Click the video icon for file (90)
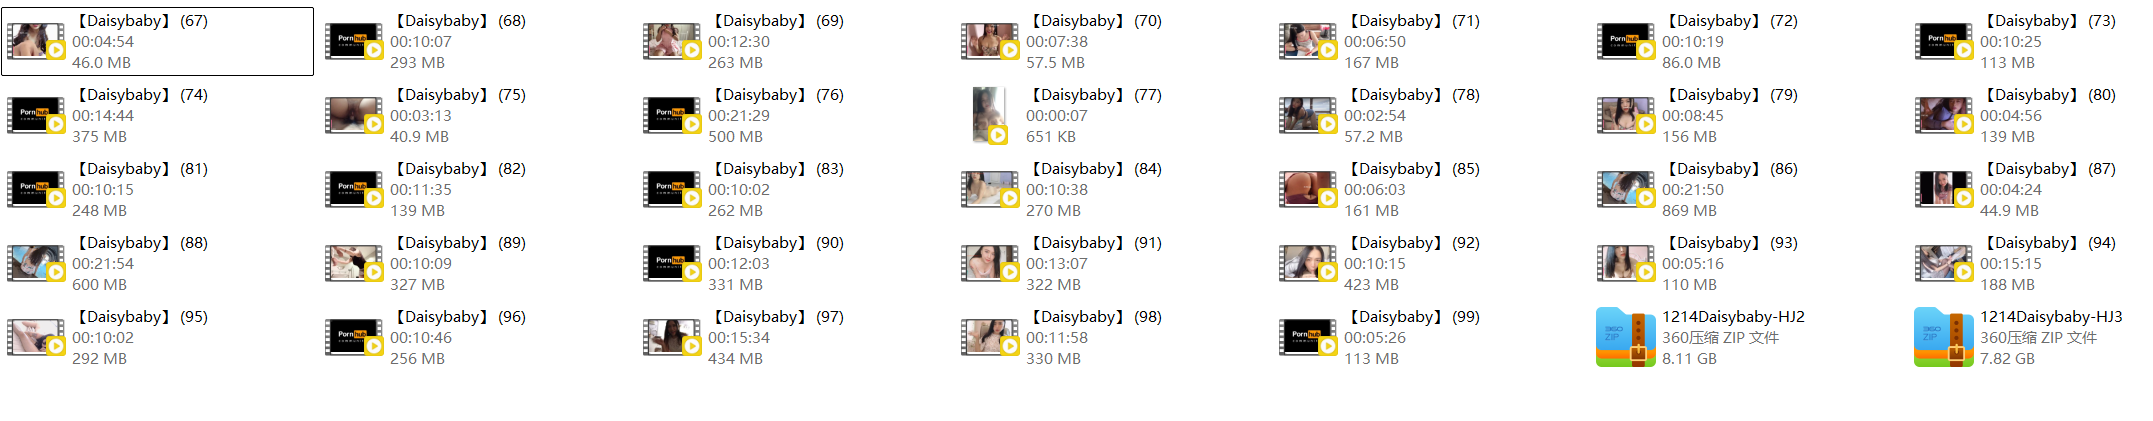This screenshot has width=2153, height=421. (x=672, y=263)
